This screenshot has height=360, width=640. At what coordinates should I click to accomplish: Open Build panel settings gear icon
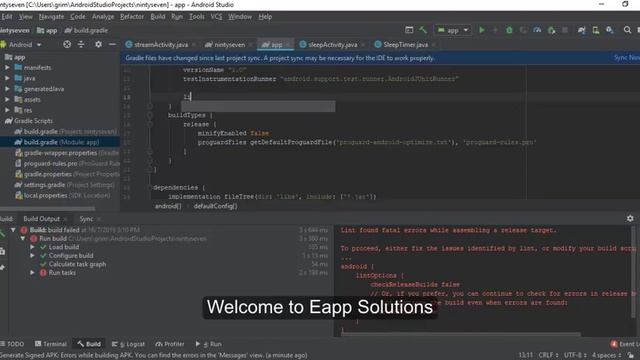click(630, 218)
